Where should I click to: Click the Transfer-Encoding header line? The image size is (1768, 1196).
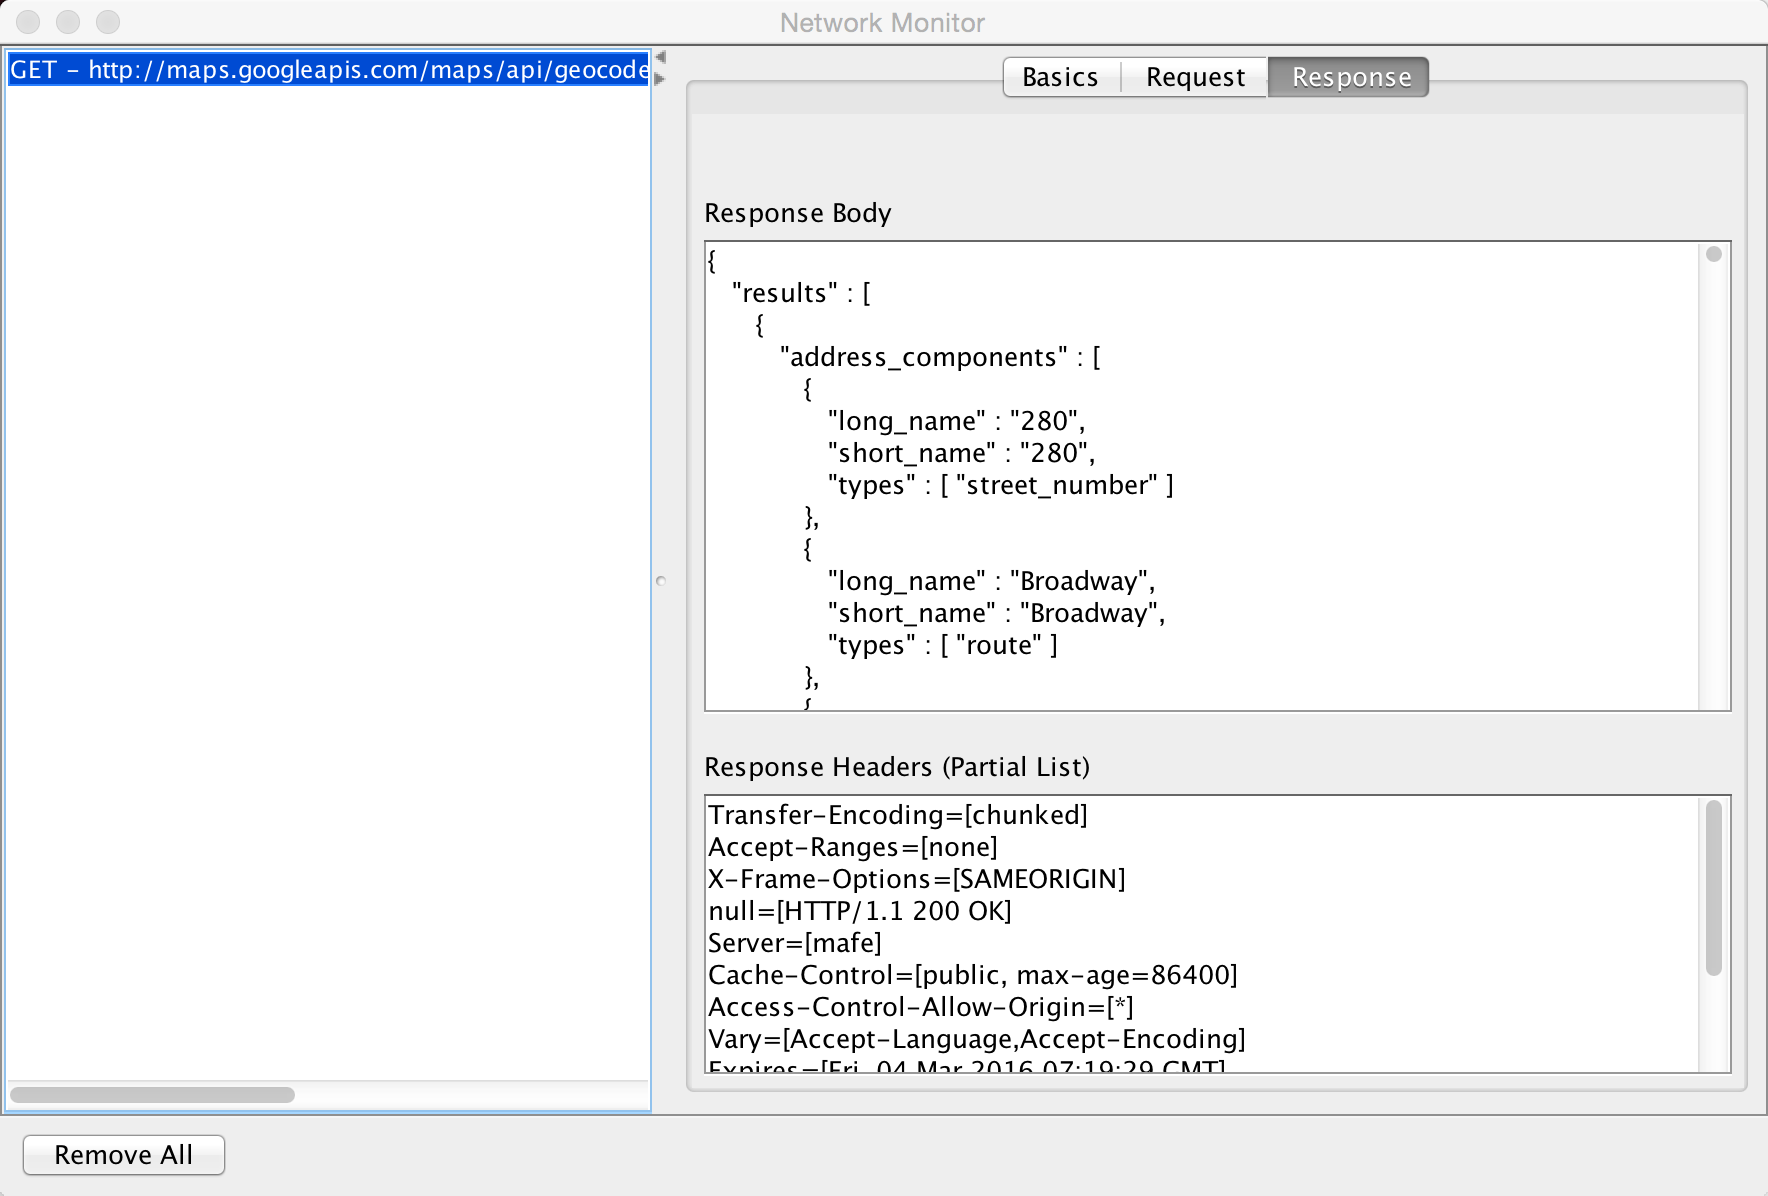(x=897, y=815)
